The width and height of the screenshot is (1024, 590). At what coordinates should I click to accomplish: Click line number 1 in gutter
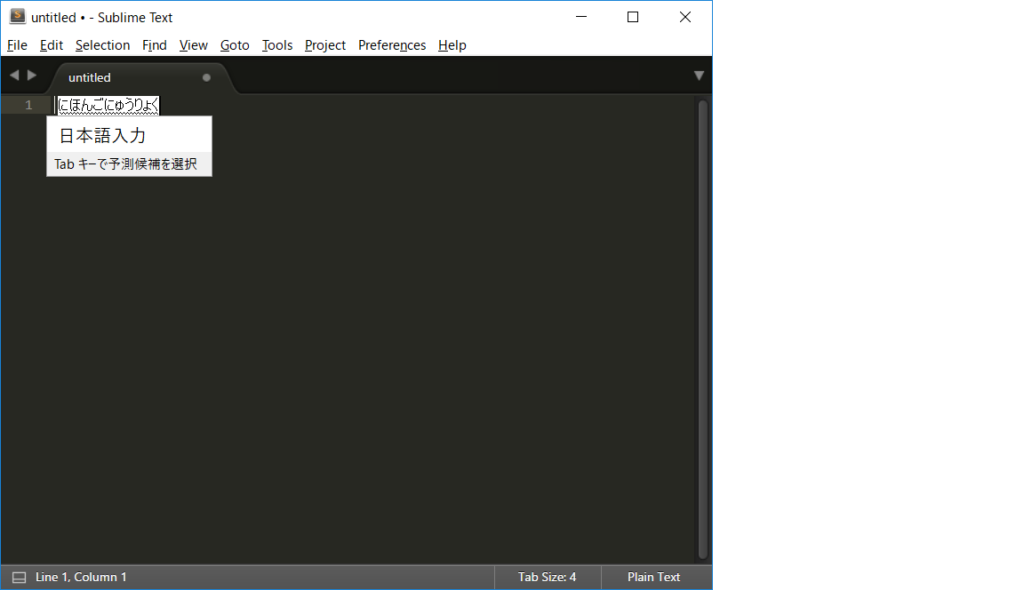(x=28, y=105)
